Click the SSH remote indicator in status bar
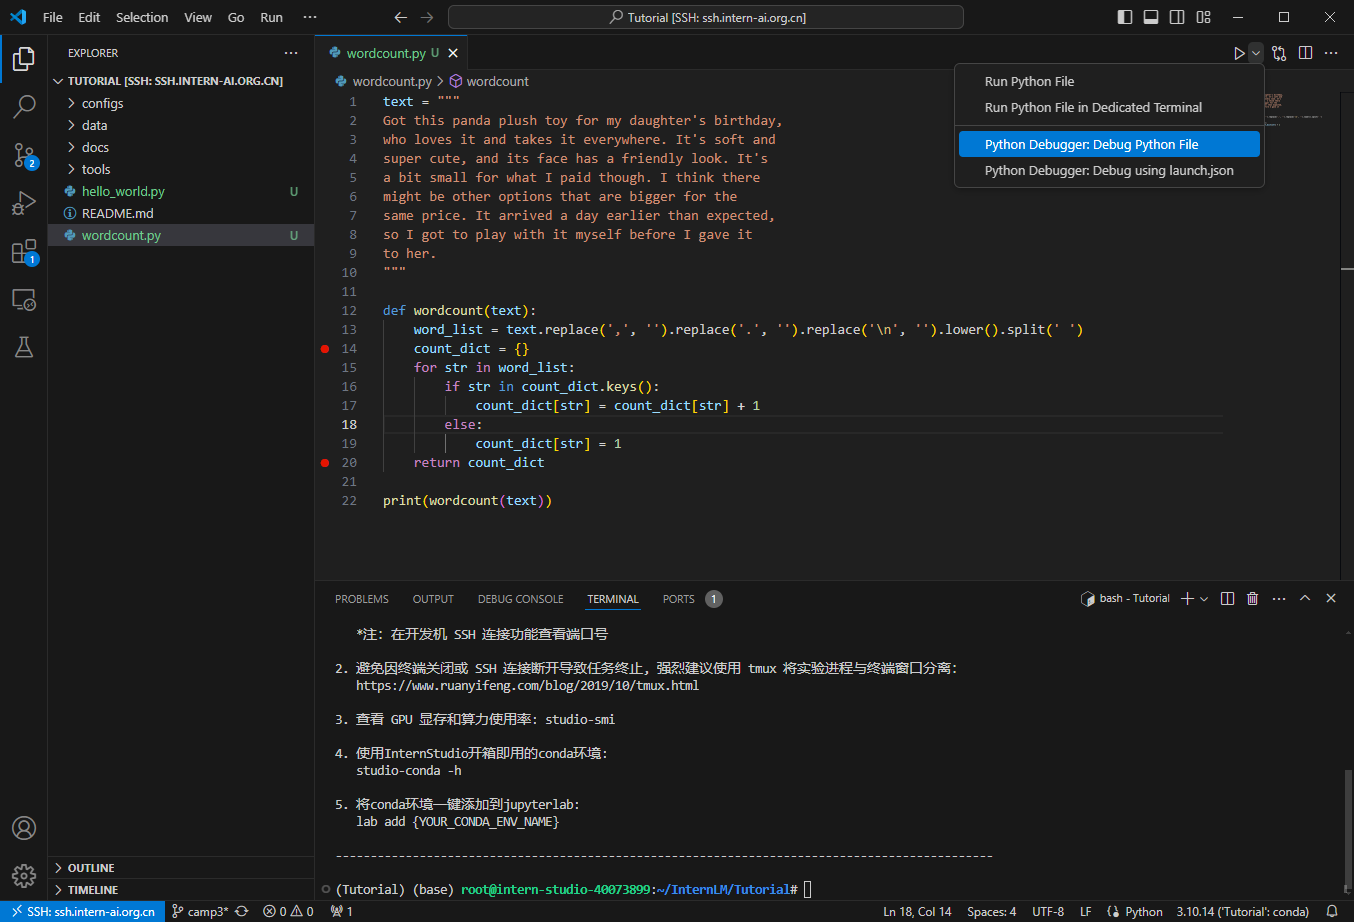Image resolution: width=1354 pixels, height=922 pixels. 83,911
